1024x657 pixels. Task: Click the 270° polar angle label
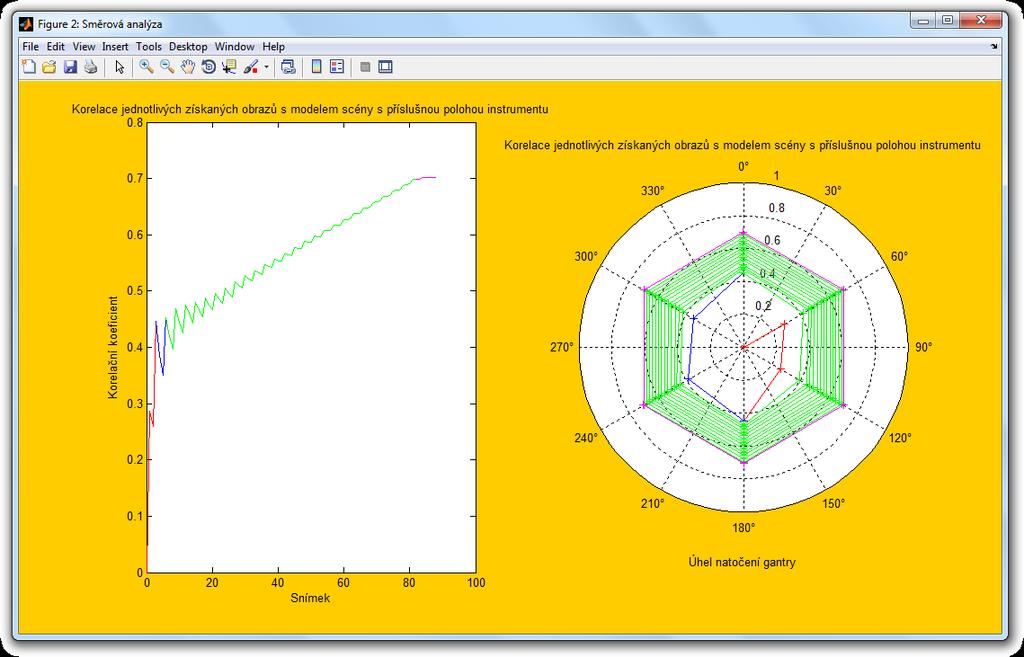(x=562, y=347)
